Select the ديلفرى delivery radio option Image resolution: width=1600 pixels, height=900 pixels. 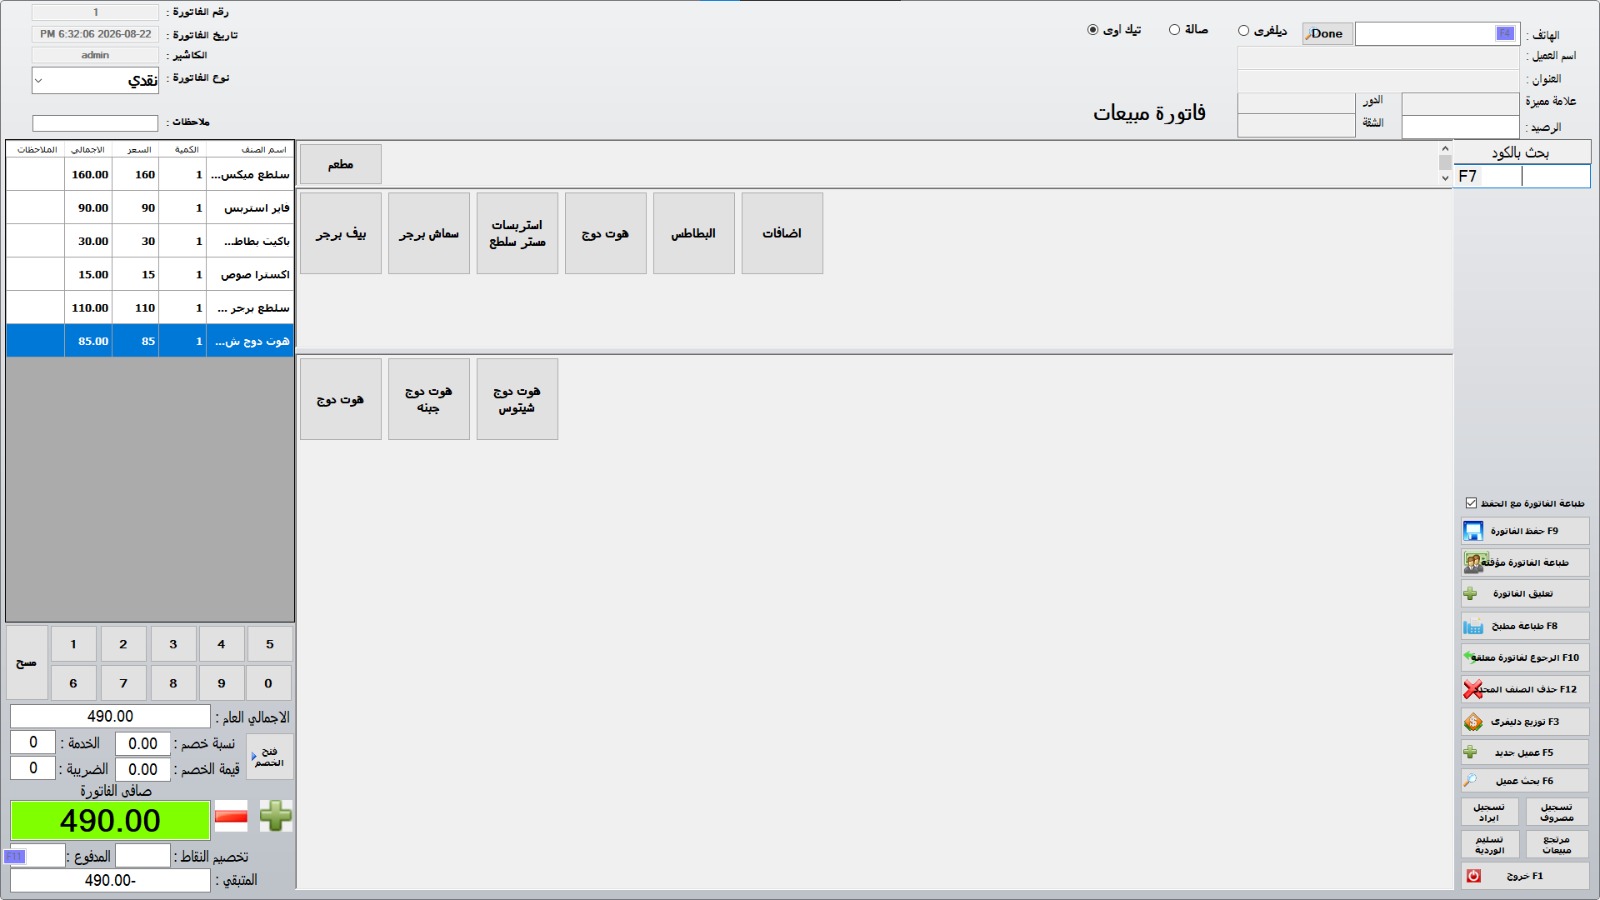tap(1243, 31)
